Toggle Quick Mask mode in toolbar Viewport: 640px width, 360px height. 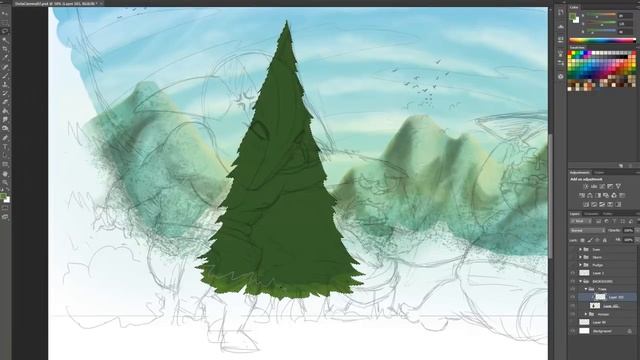[5, 209]
